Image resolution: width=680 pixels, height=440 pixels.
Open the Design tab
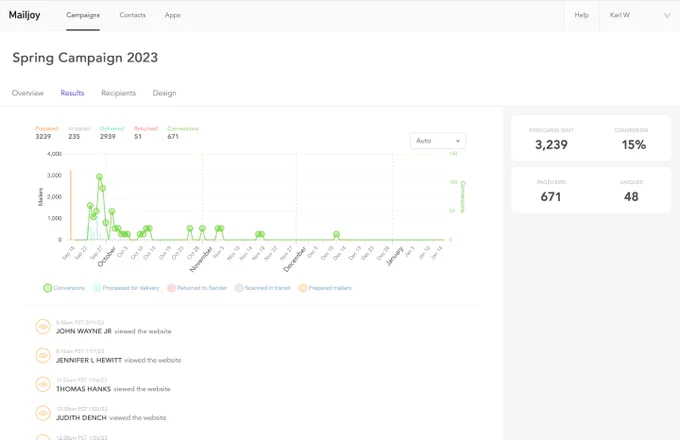[x=164, y=93]
